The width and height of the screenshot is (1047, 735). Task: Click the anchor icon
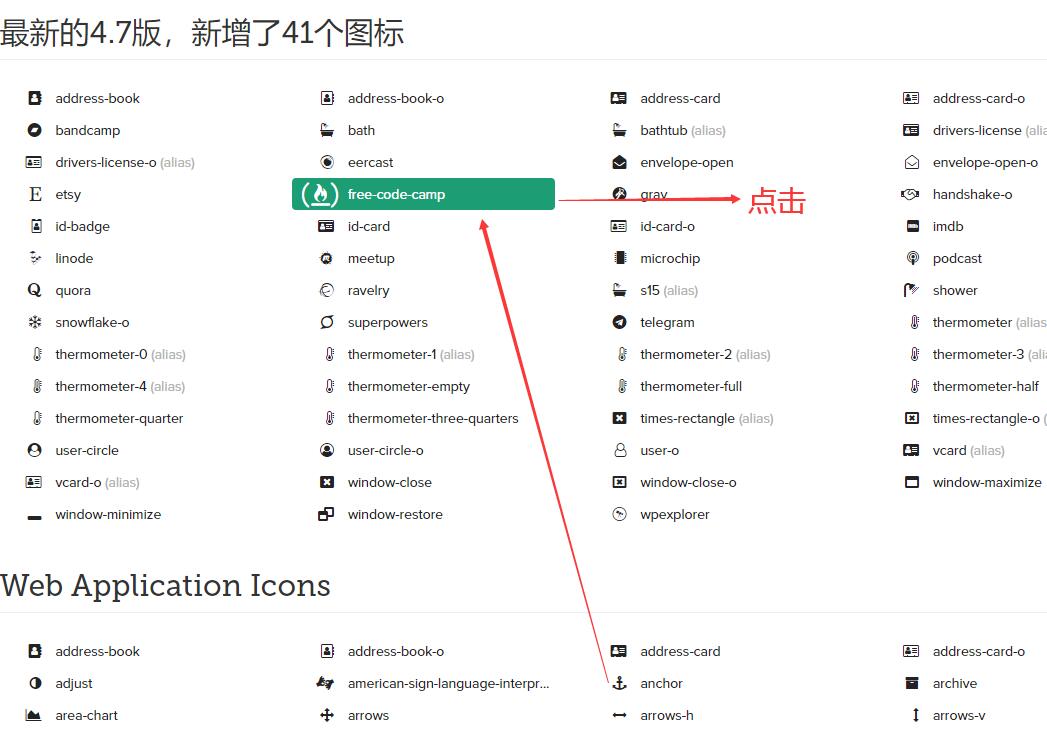(x=619, y=683)
